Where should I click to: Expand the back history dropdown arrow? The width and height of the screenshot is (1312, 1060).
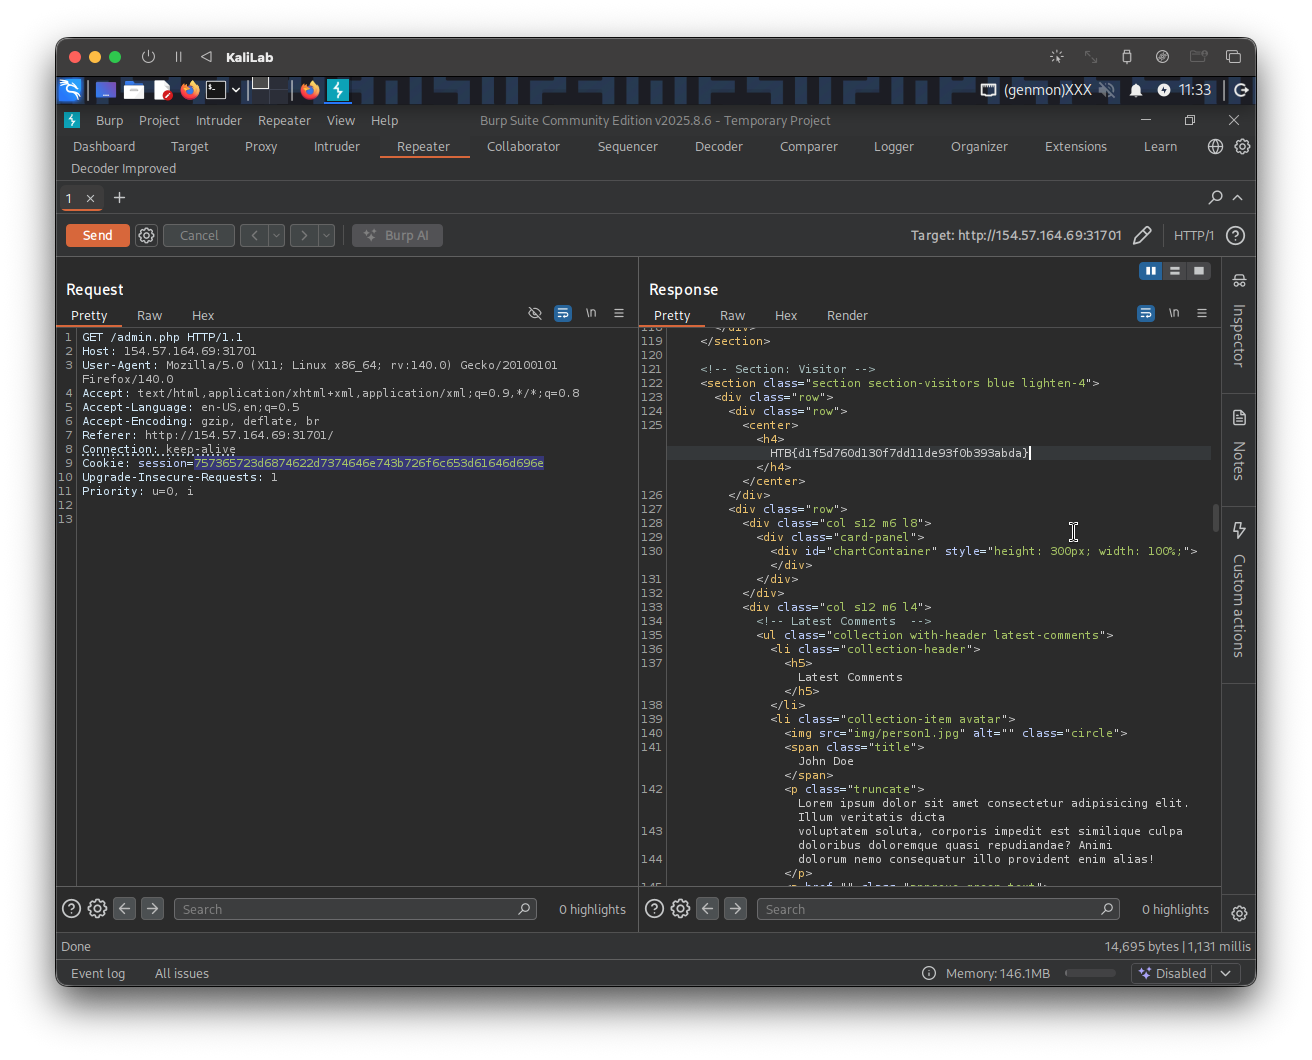[x=276, y=236]
